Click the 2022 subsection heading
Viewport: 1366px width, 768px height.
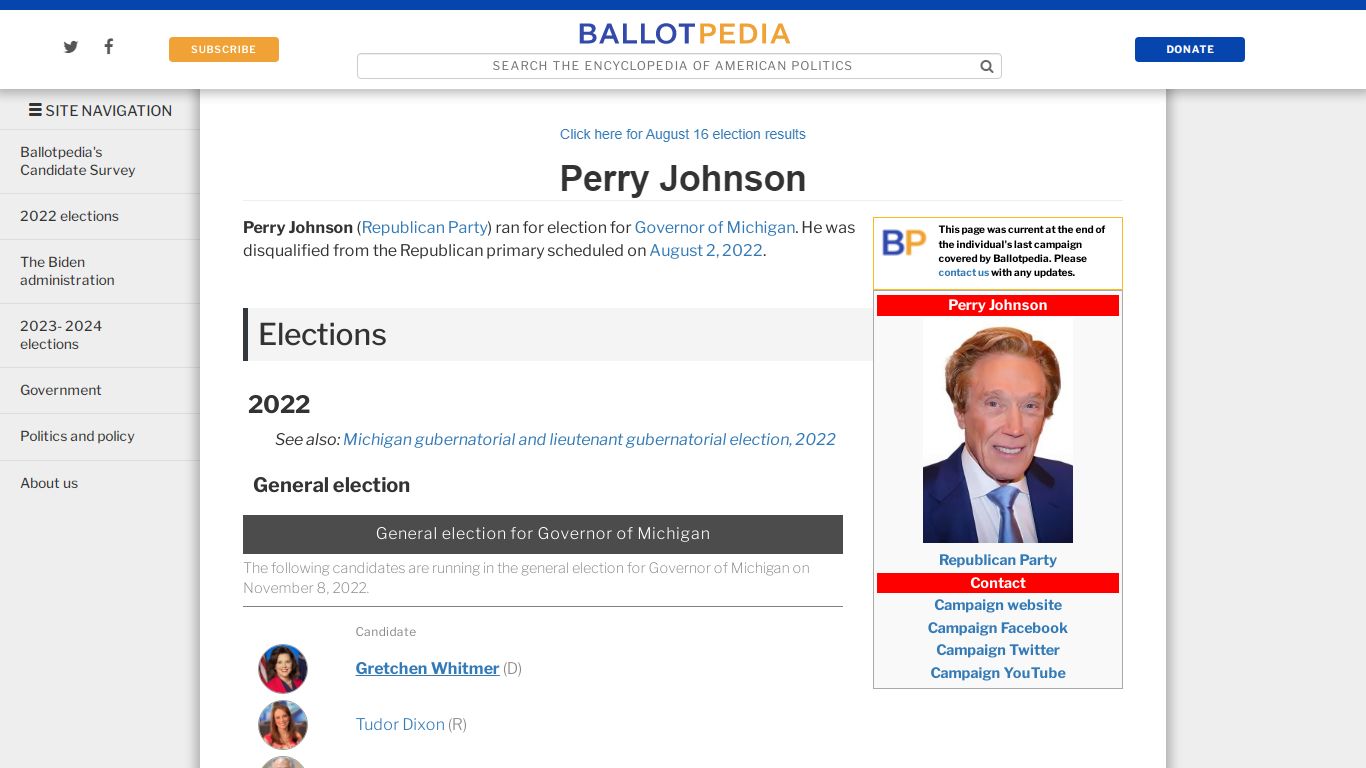(x=279, y=404)
